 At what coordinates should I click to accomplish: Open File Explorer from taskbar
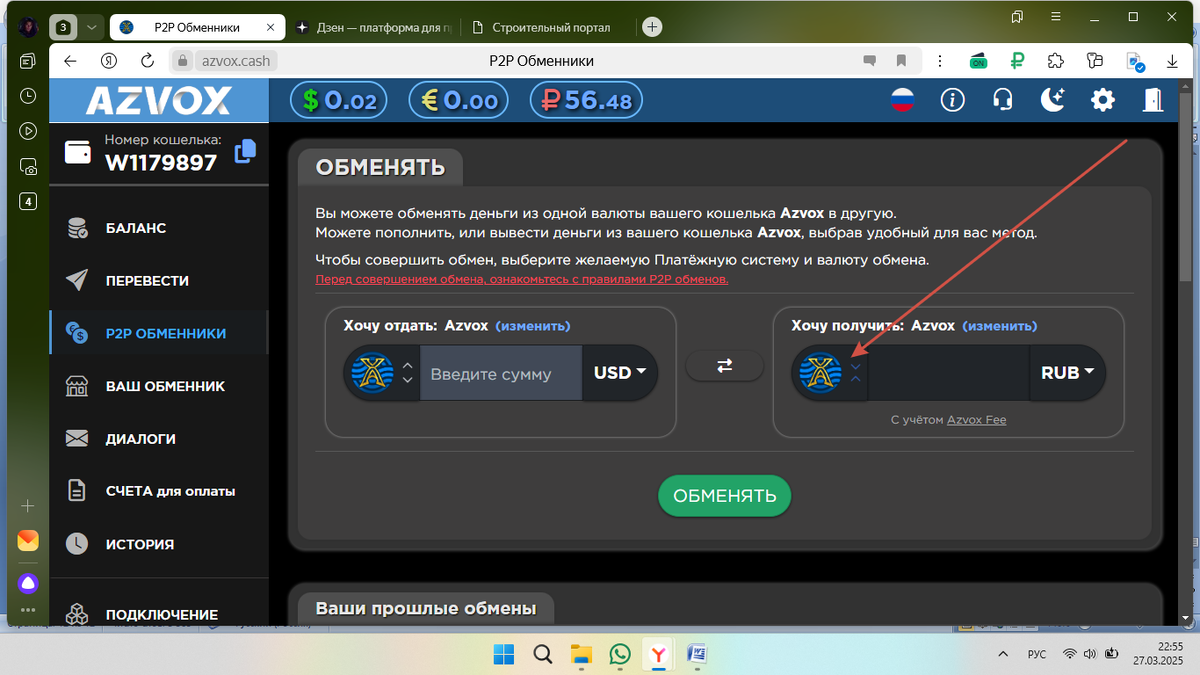581,654
